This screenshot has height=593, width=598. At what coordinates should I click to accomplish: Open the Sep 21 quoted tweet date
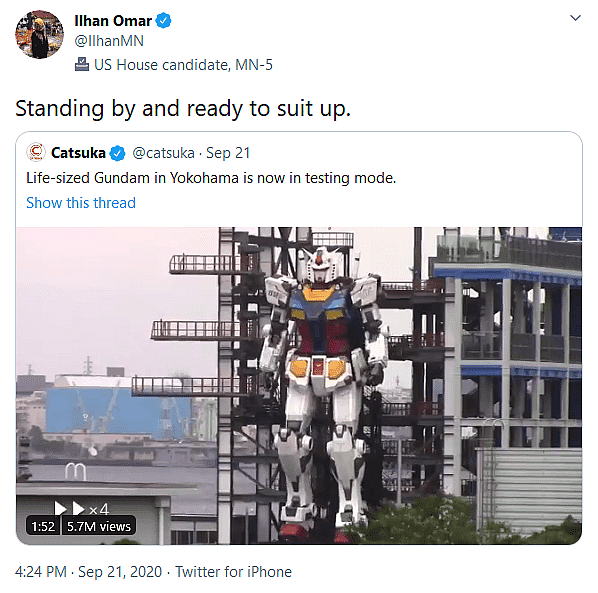(228, 153)
